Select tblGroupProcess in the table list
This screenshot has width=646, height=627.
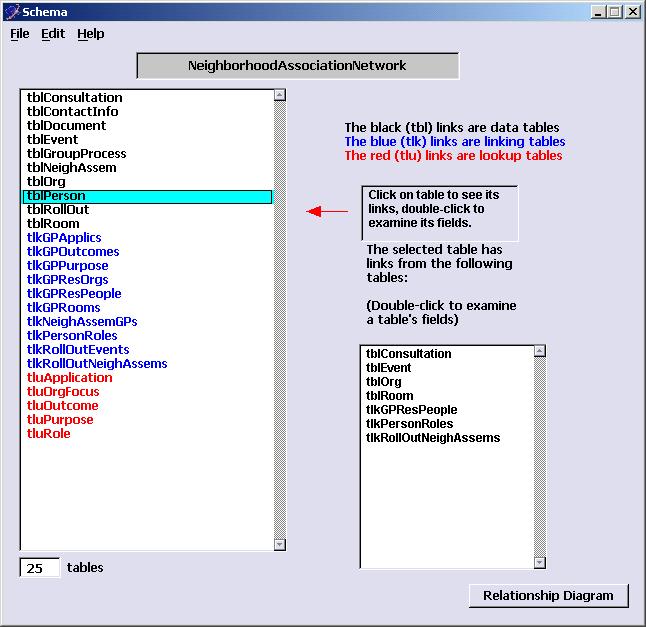click(x=77, y=154)
